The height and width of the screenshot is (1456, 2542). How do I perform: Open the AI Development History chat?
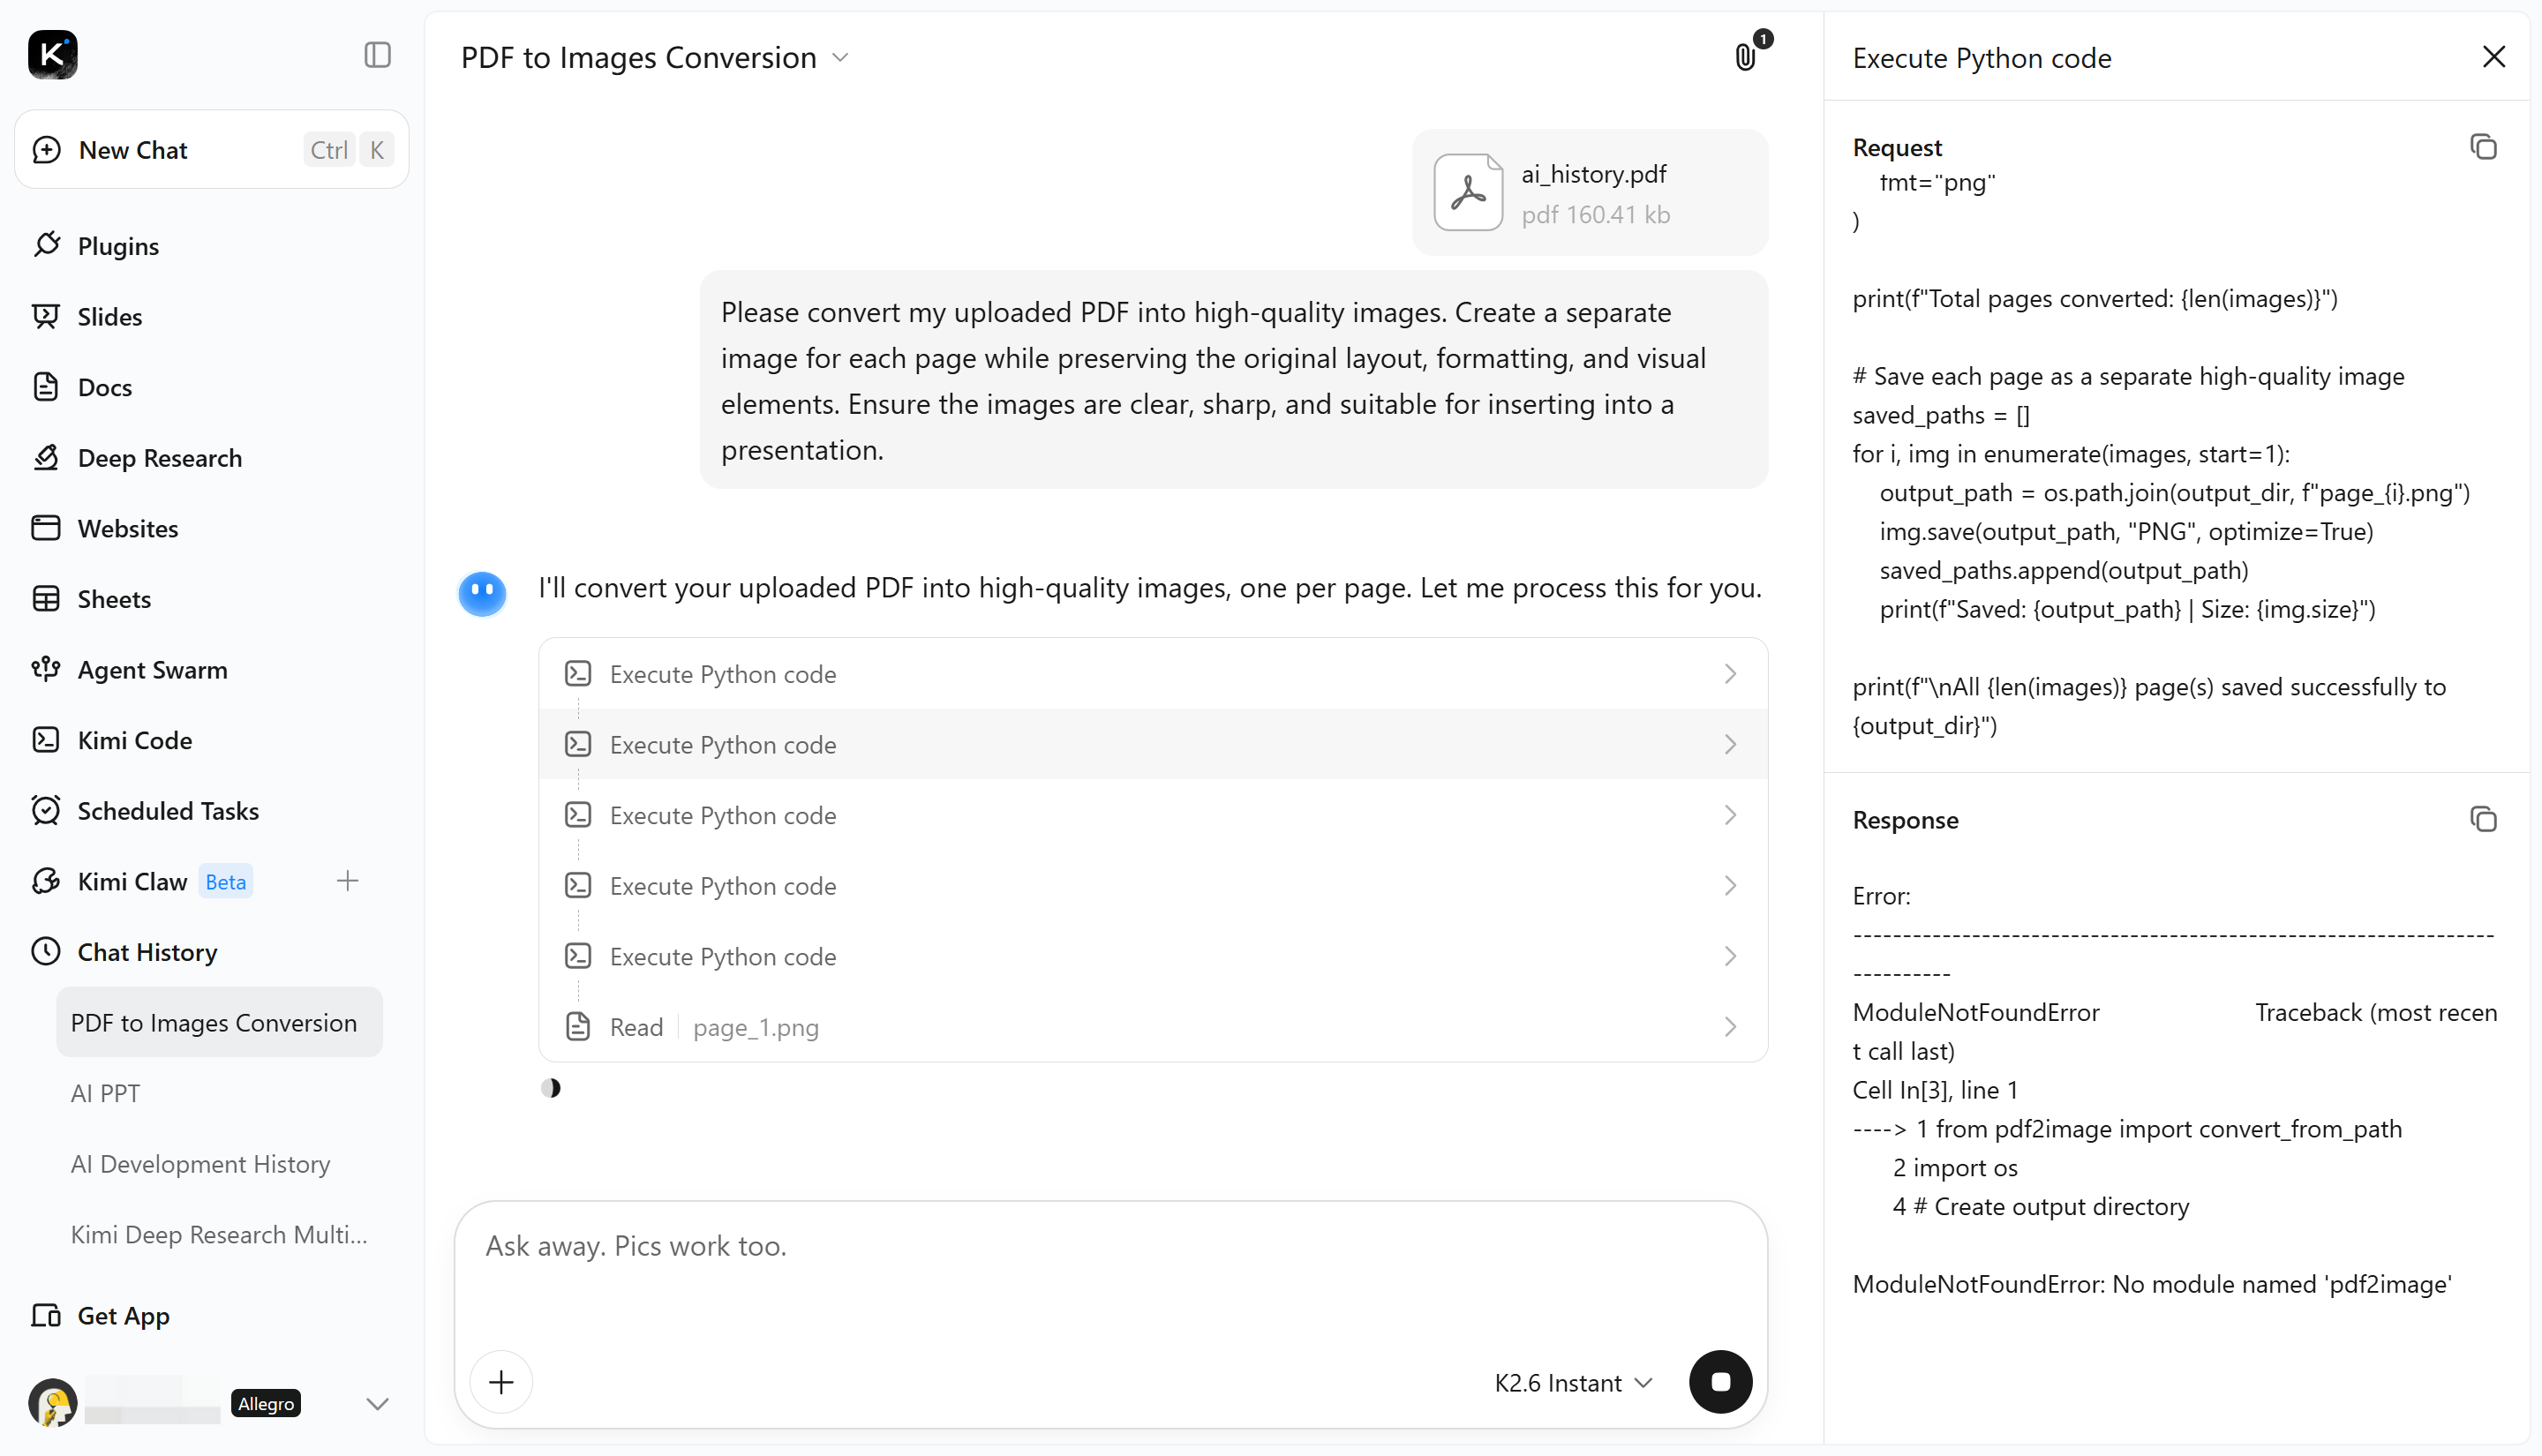coord(200,1164)
